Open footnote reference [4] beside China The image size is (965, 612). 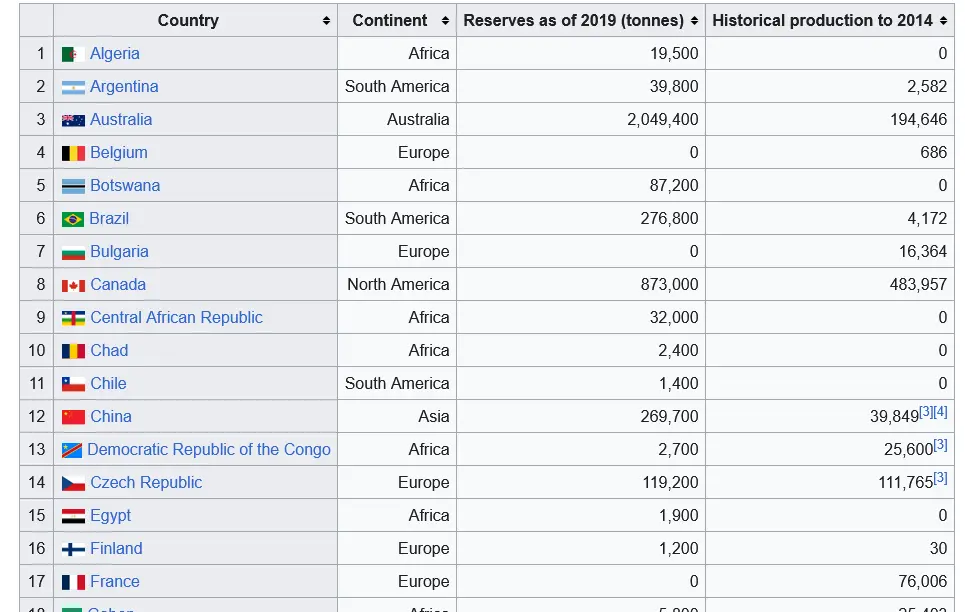[941, 412]
